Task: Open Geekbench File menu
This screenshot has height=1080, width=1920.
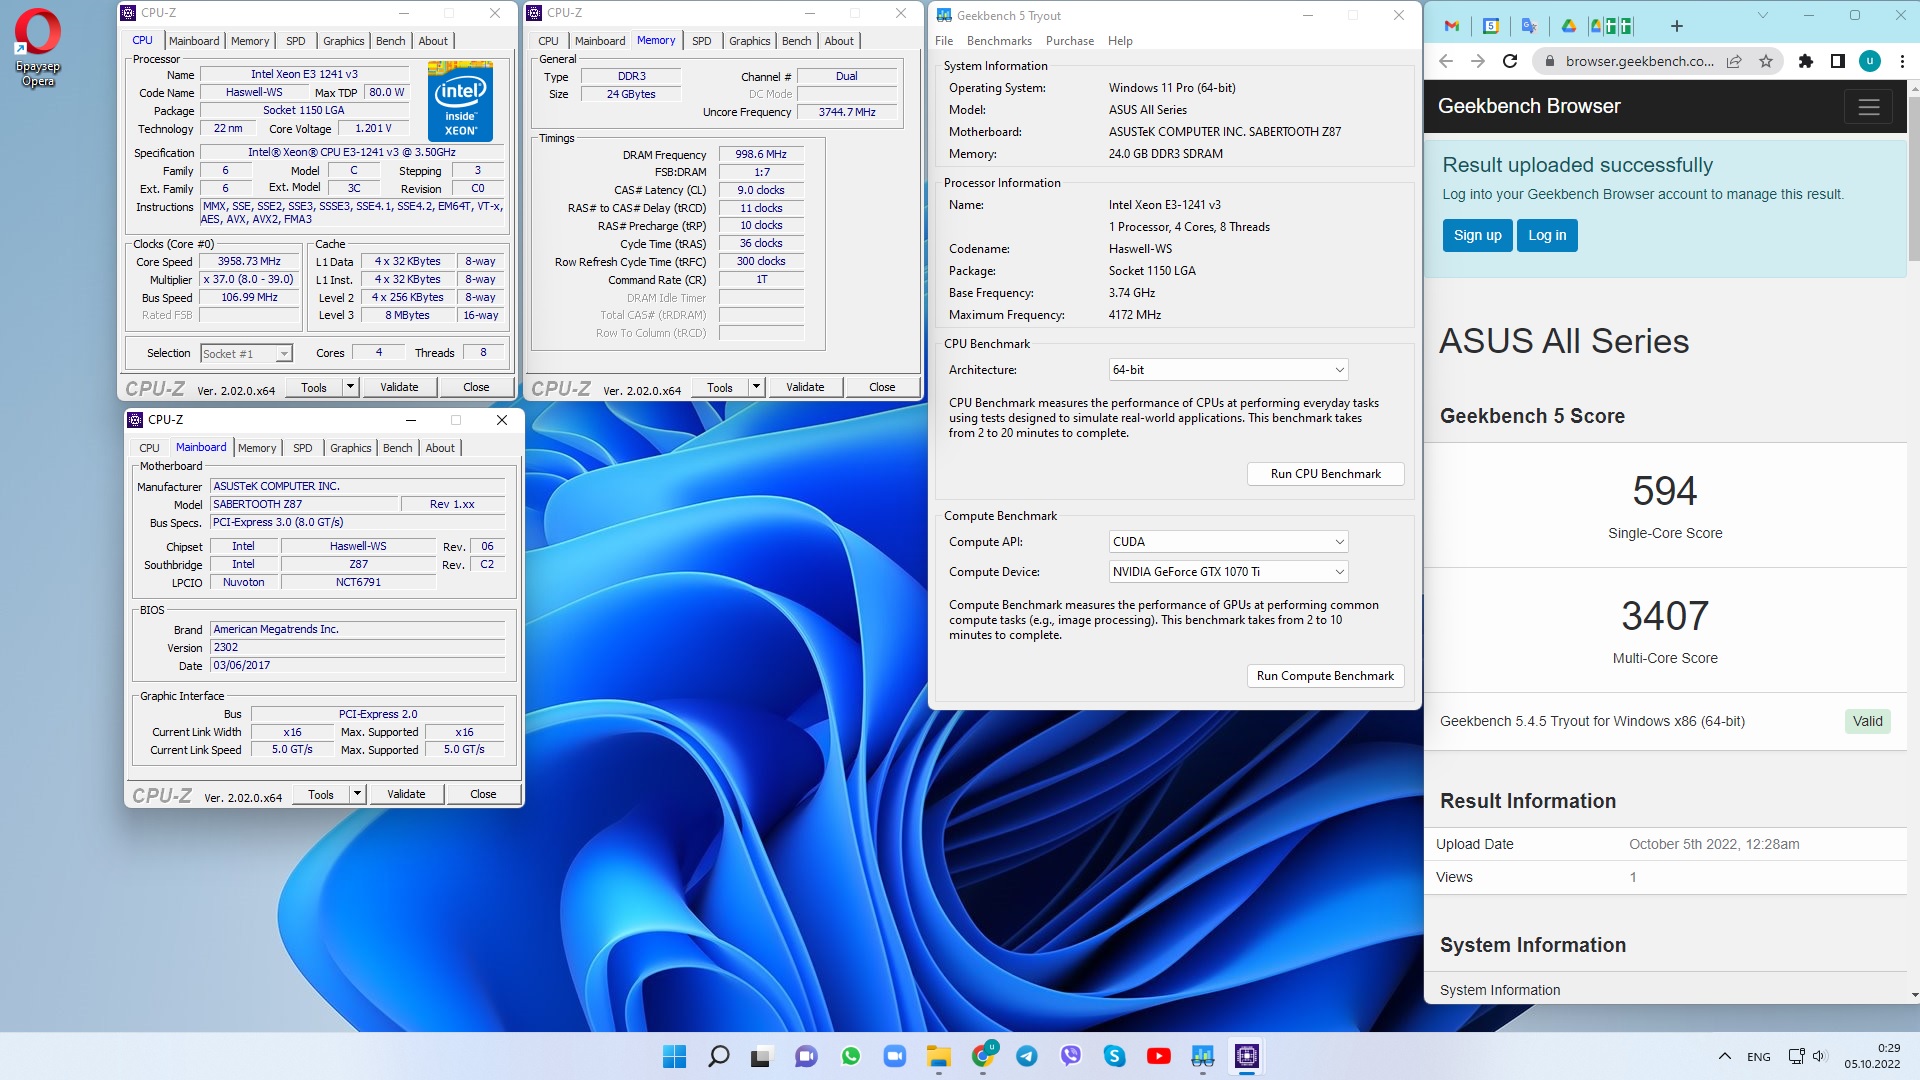Action: click(x=944, y=41)
